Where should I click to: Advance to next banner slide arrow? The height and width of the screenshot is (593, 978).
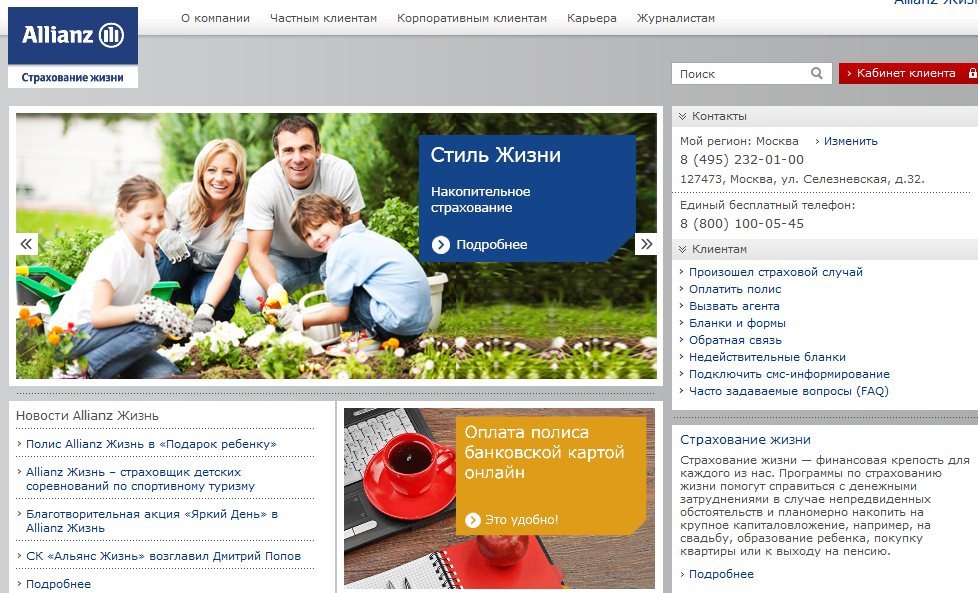tap(646, 244)
